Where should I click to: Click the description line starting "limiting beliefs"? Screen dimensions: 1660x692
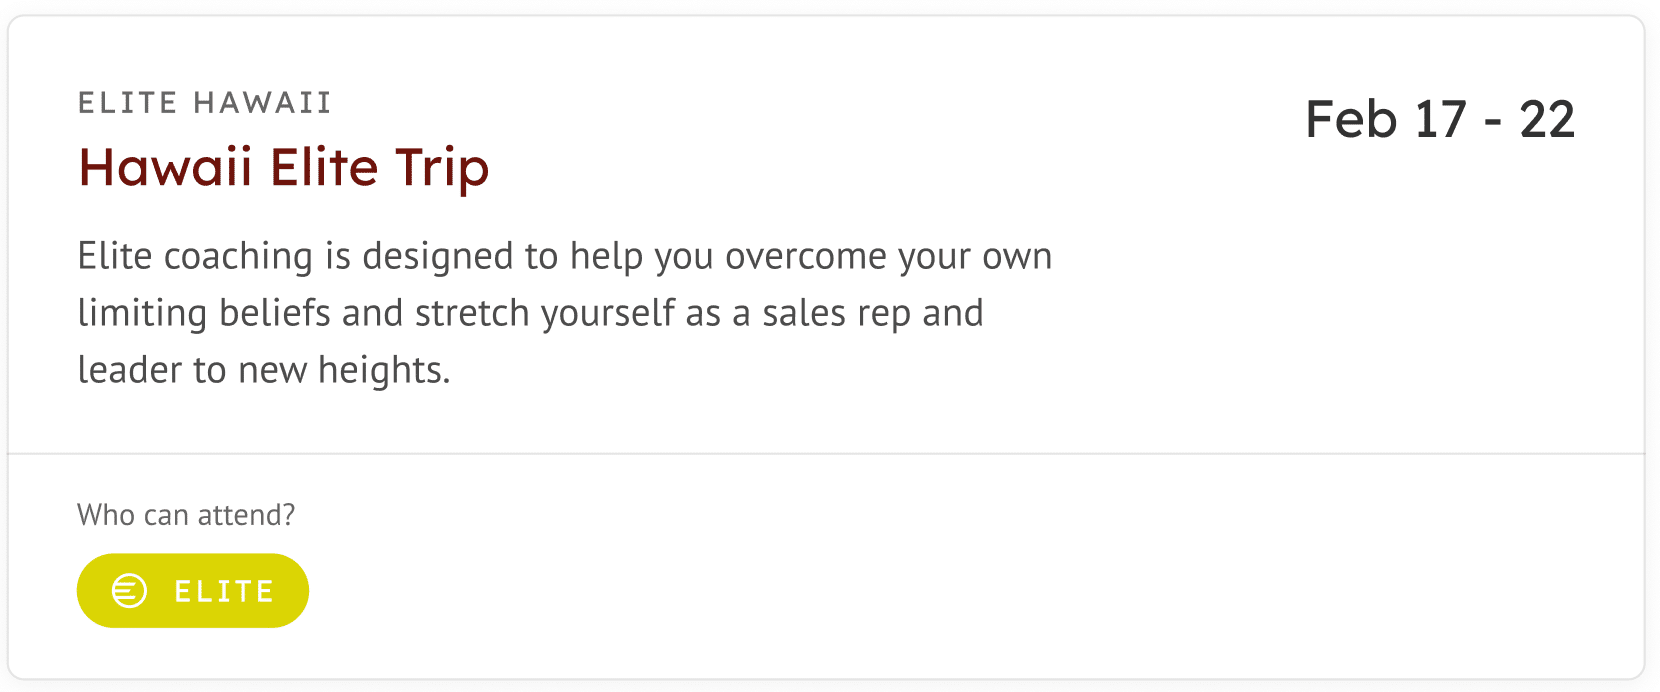[x=531, y=314]
